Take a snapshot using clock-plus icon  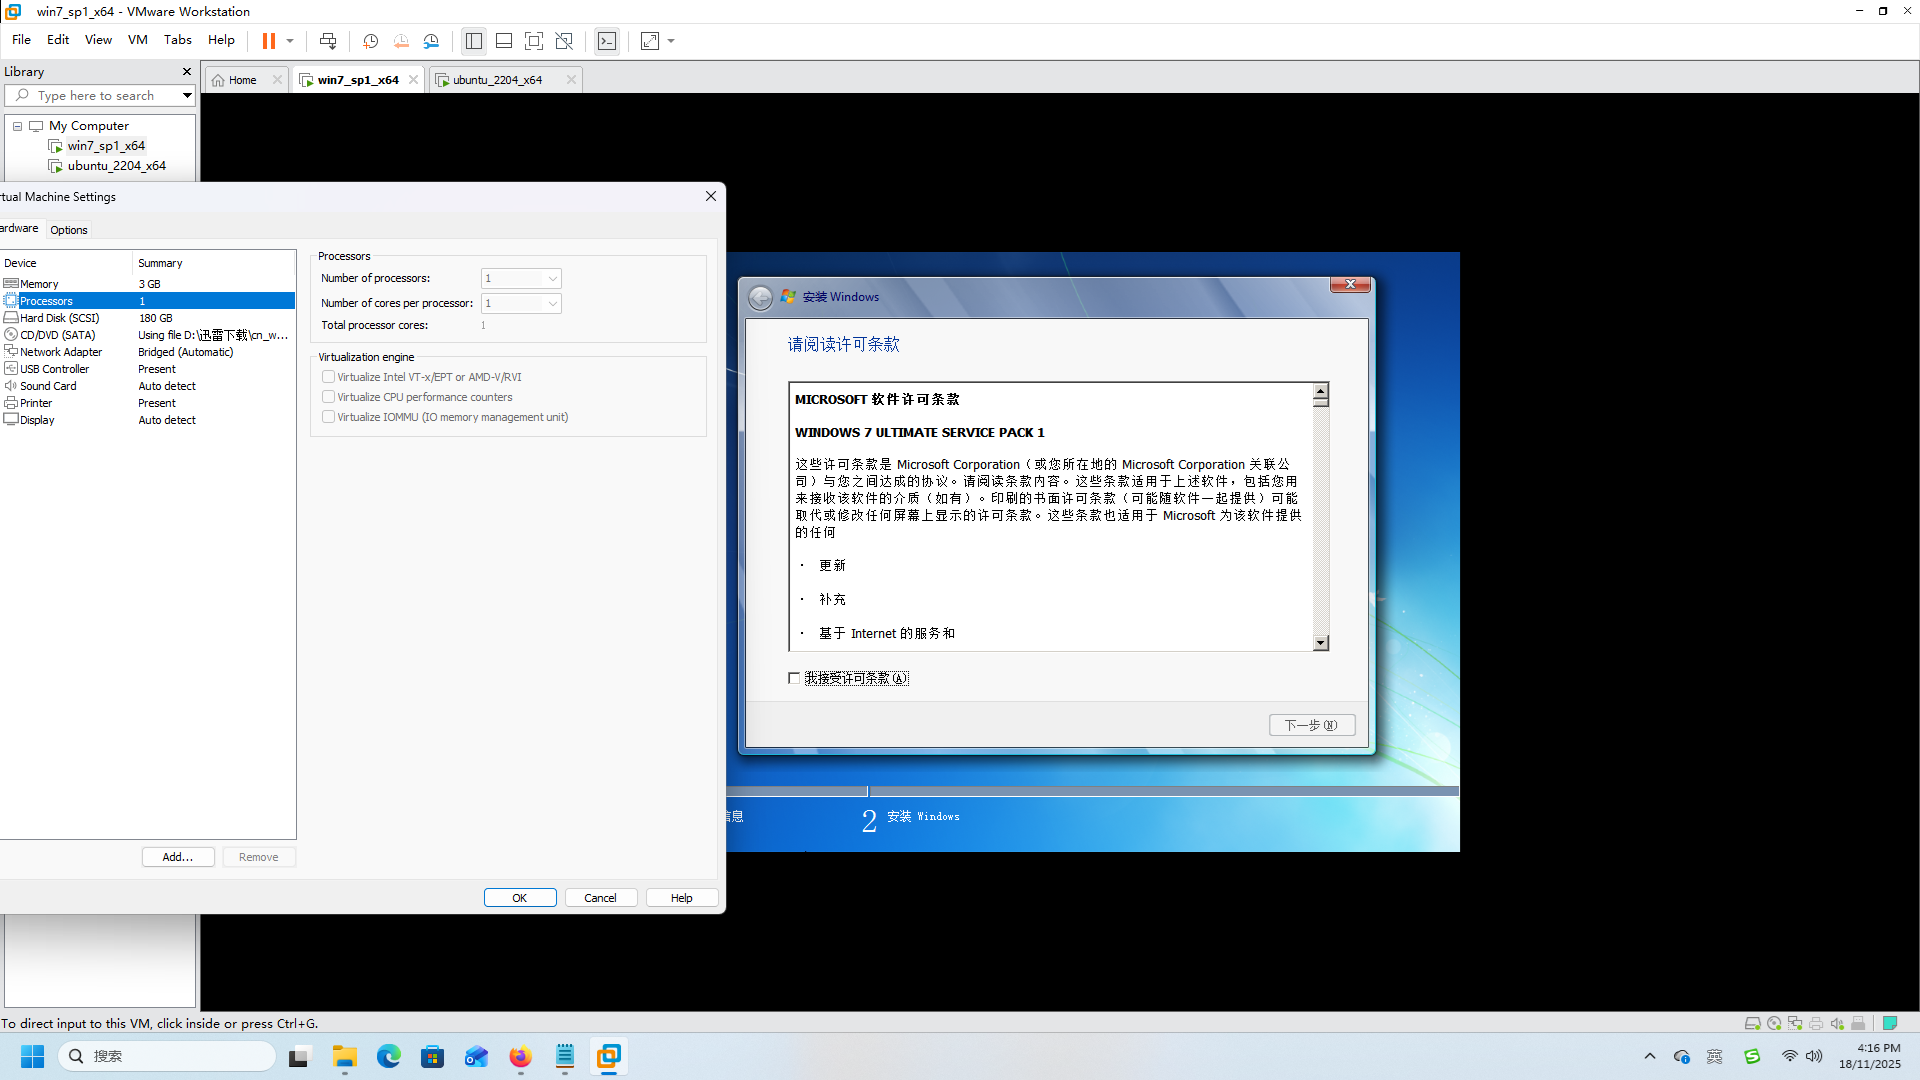370,41
